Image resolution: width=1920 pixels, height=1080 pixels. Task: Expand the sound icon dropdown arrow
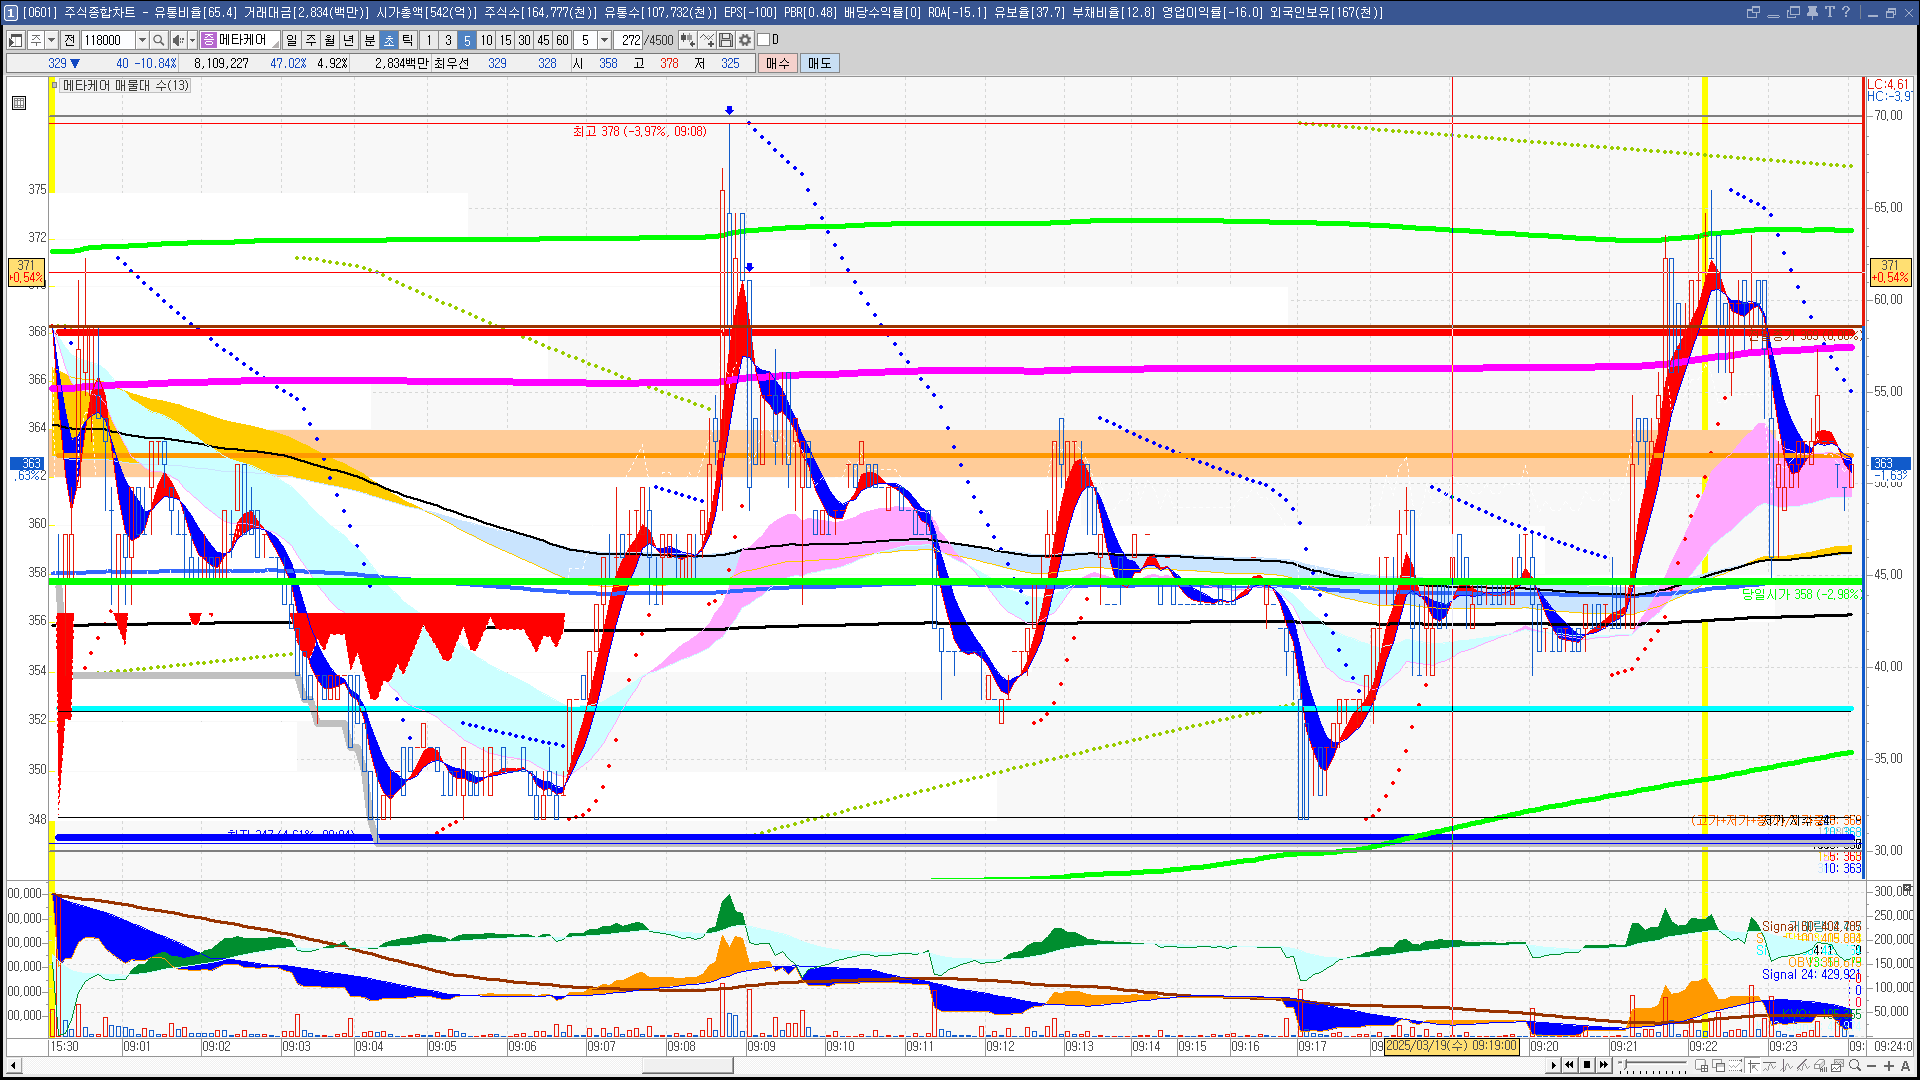point(192,40)
